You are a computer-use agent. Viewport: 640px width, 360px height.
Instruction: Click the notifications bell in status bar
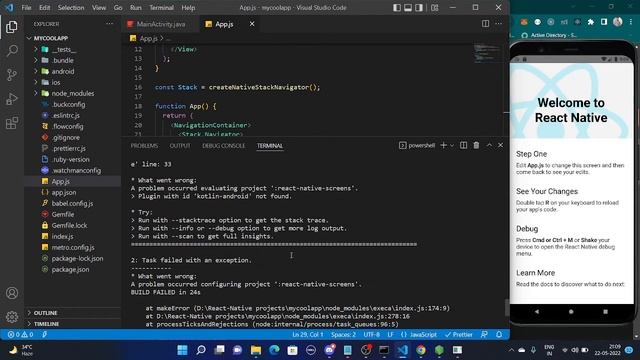click(x=499, y=334)
